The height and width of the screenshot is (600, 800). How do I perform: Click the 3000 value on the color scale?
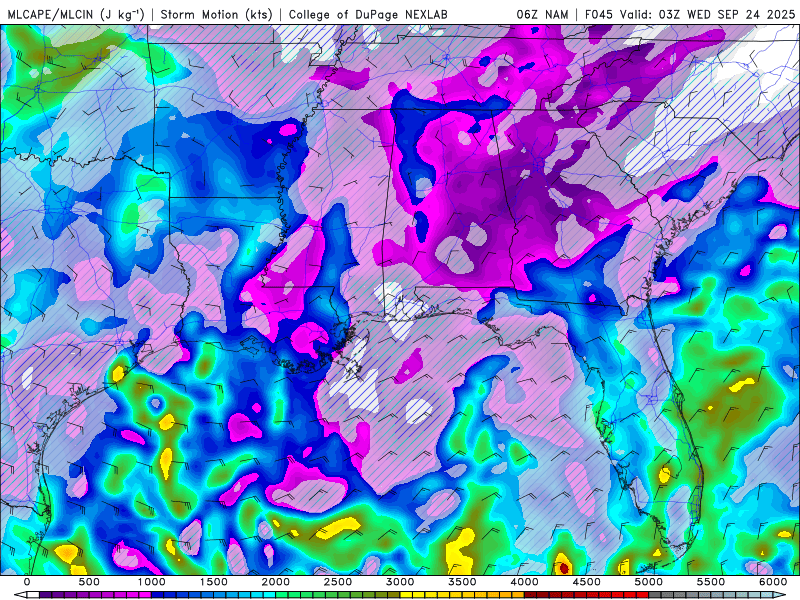pos(400,582)
